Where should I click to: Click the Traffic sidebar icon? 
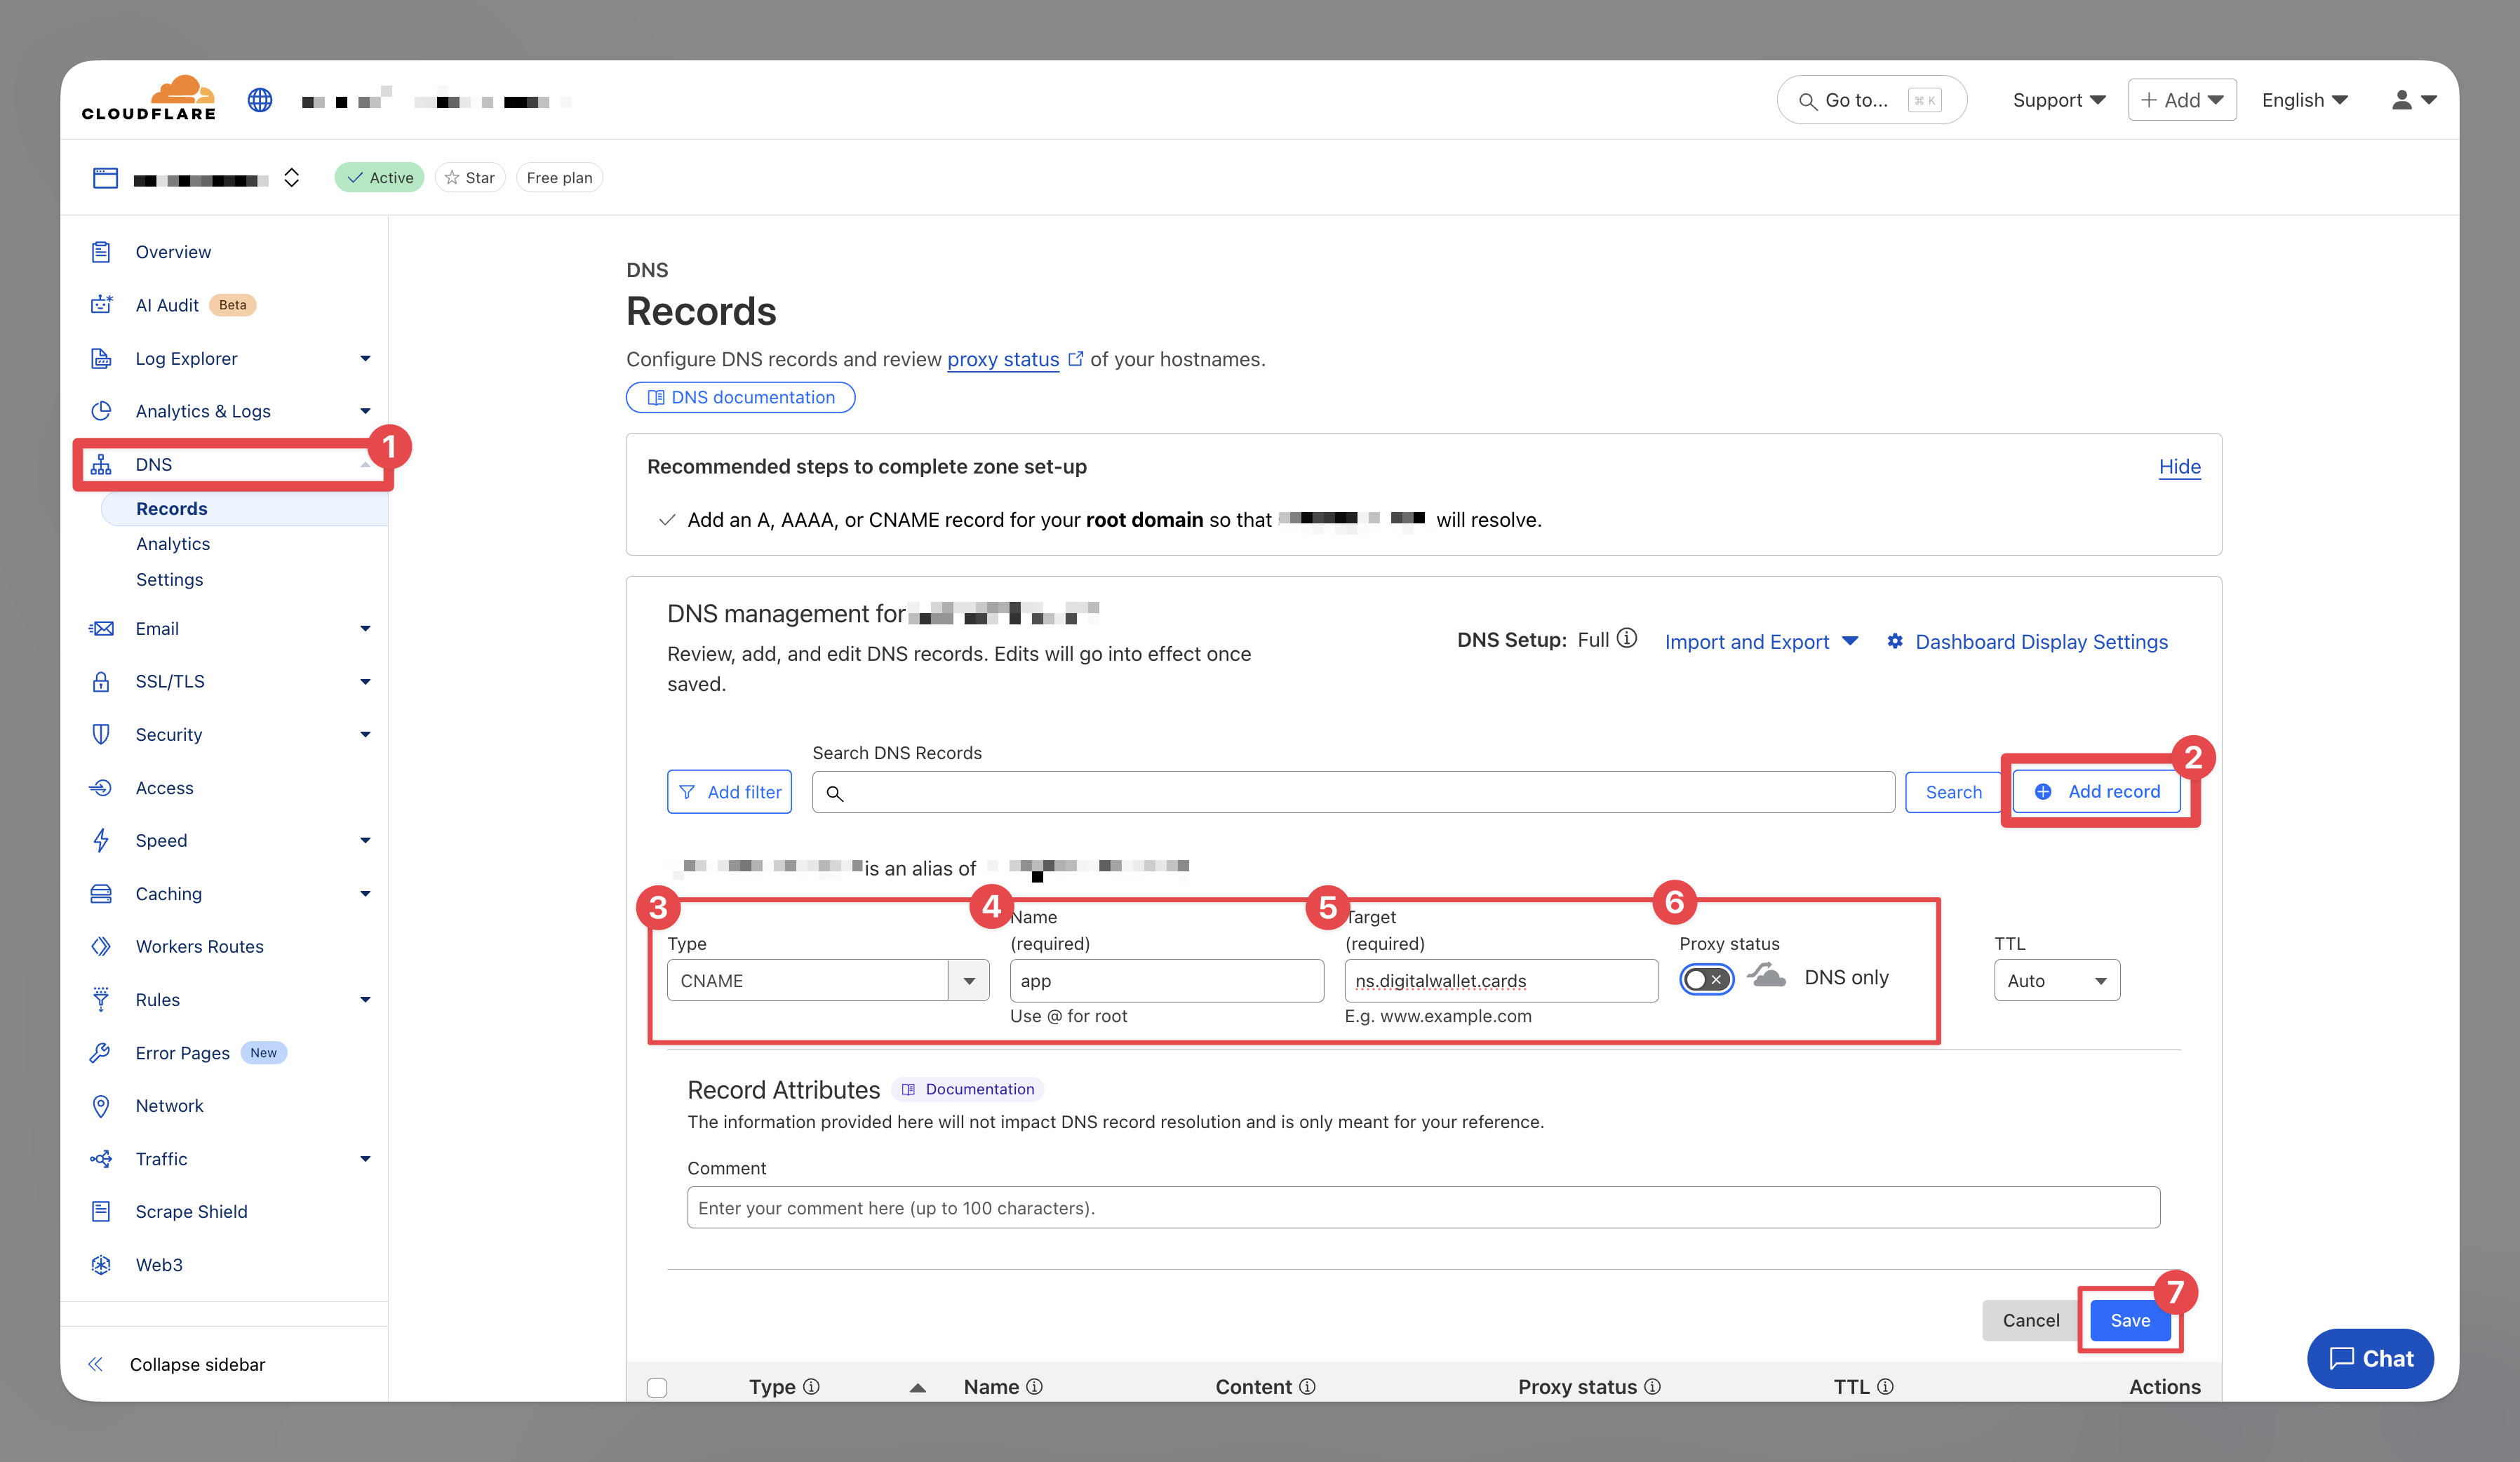tap(101, 1159)
